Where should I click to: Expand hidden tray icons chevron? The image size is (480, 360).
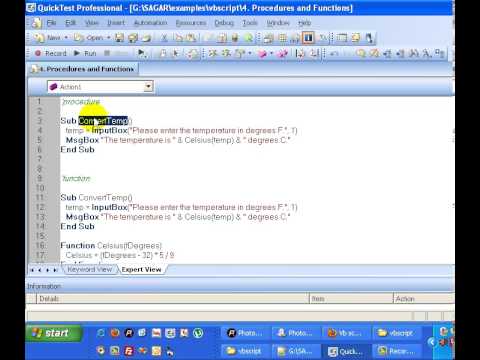pos(431,342)
